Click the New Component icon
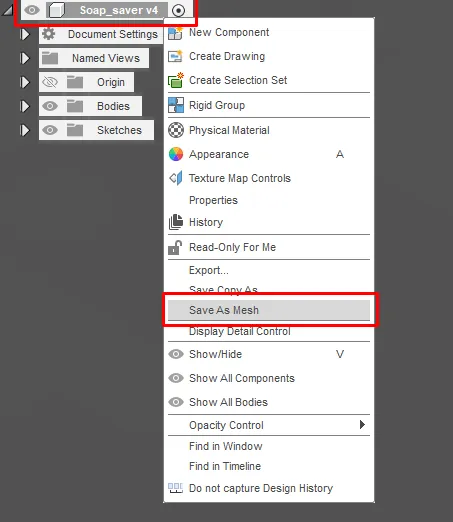 coord(175,33)
